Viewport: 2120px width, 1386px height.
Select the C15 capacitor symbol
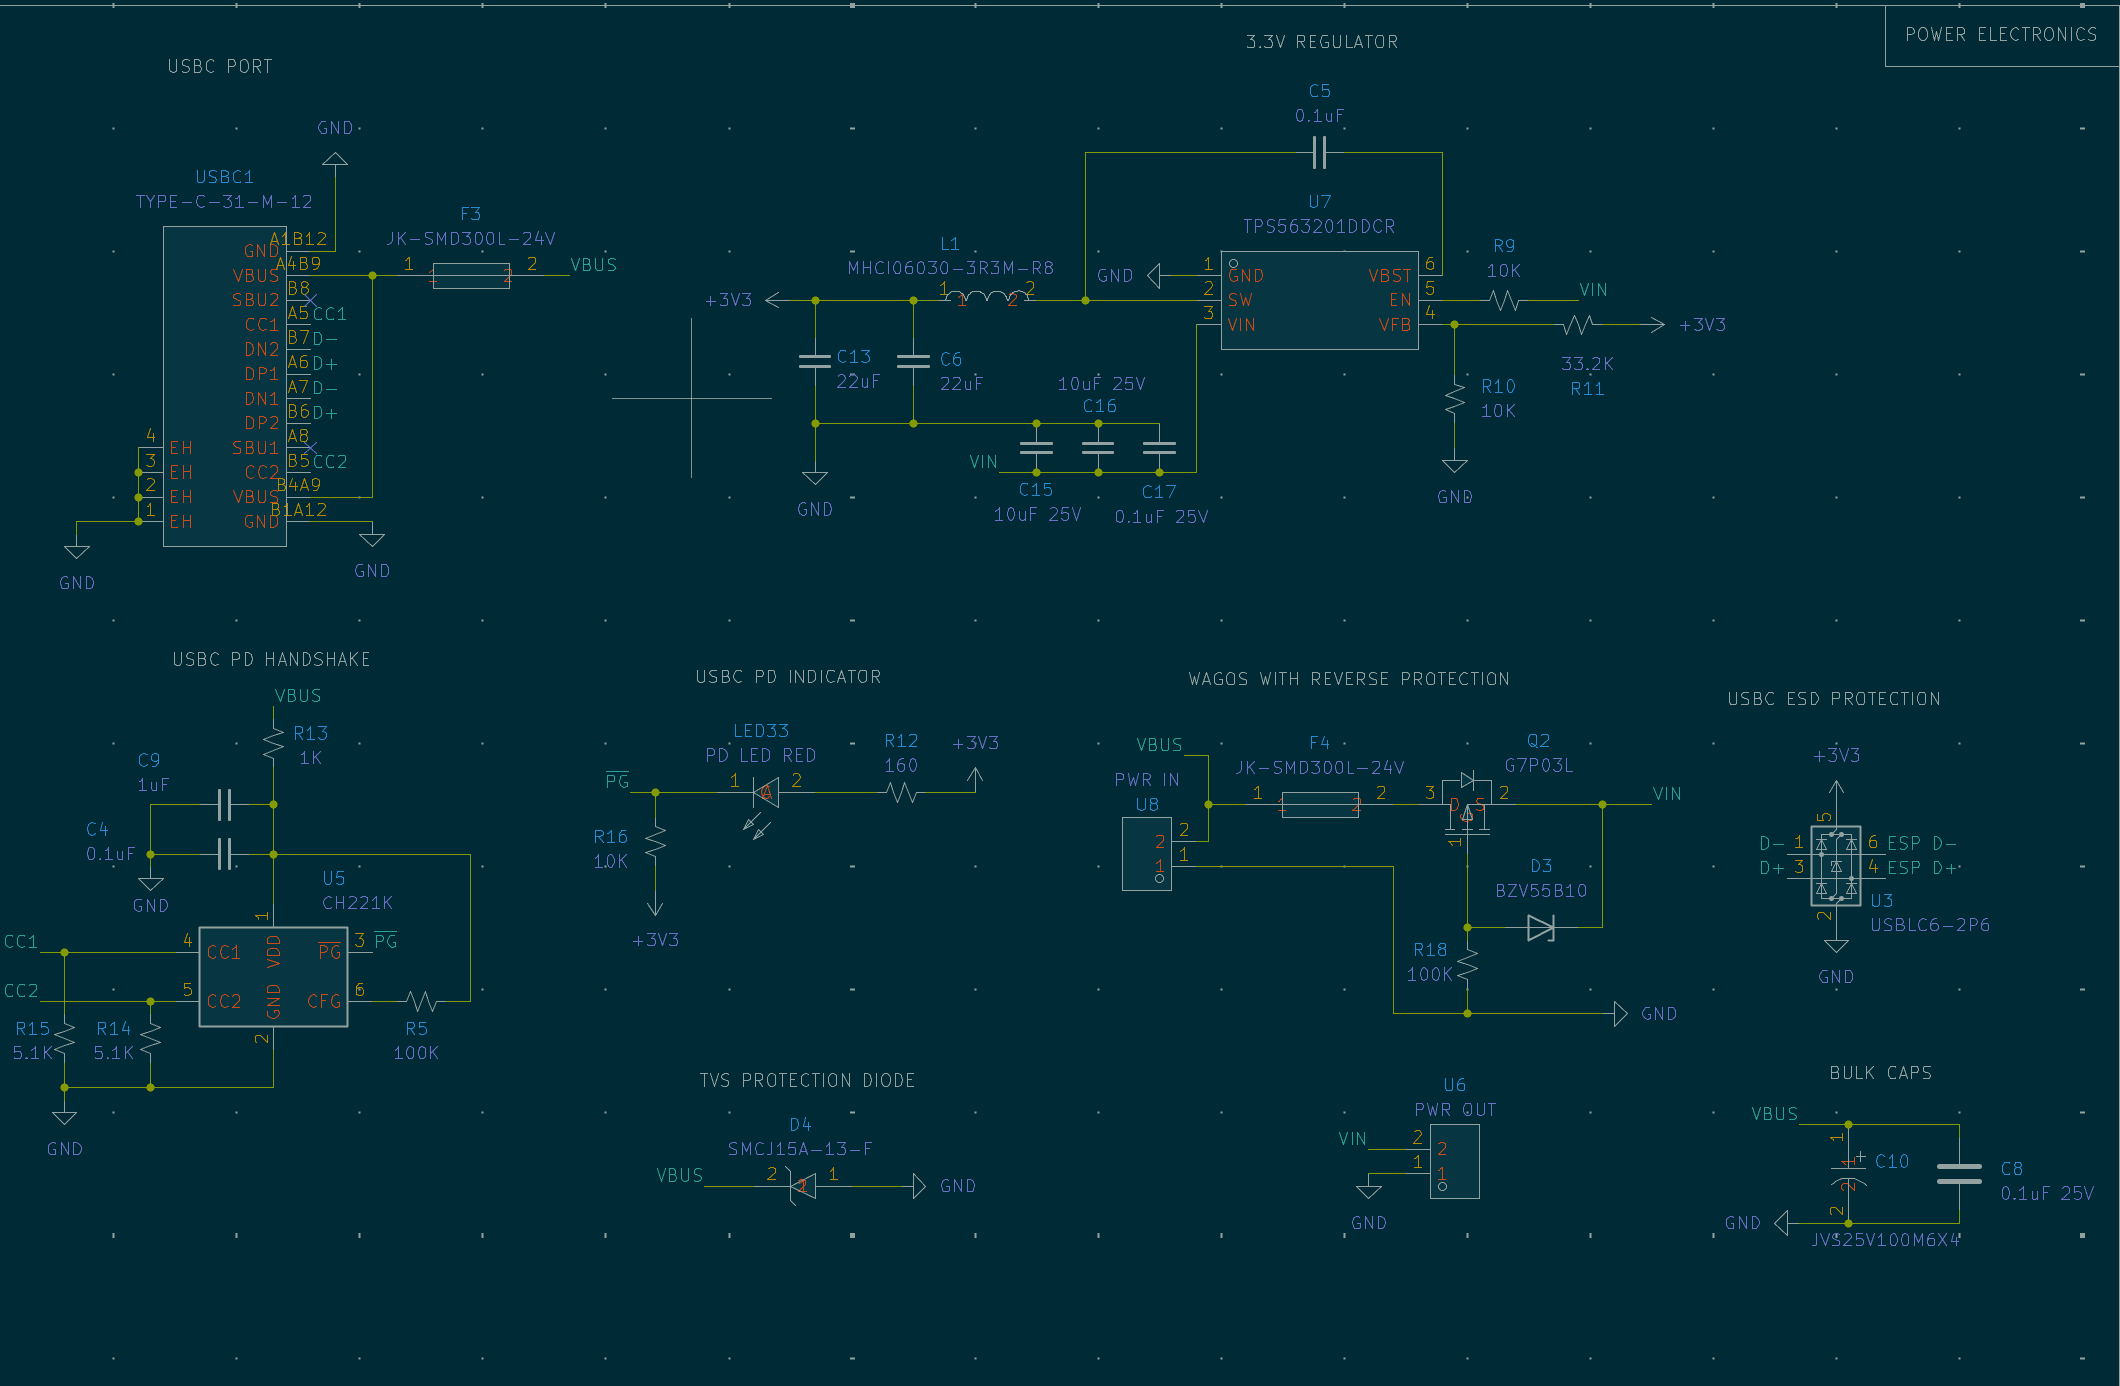1036,447
